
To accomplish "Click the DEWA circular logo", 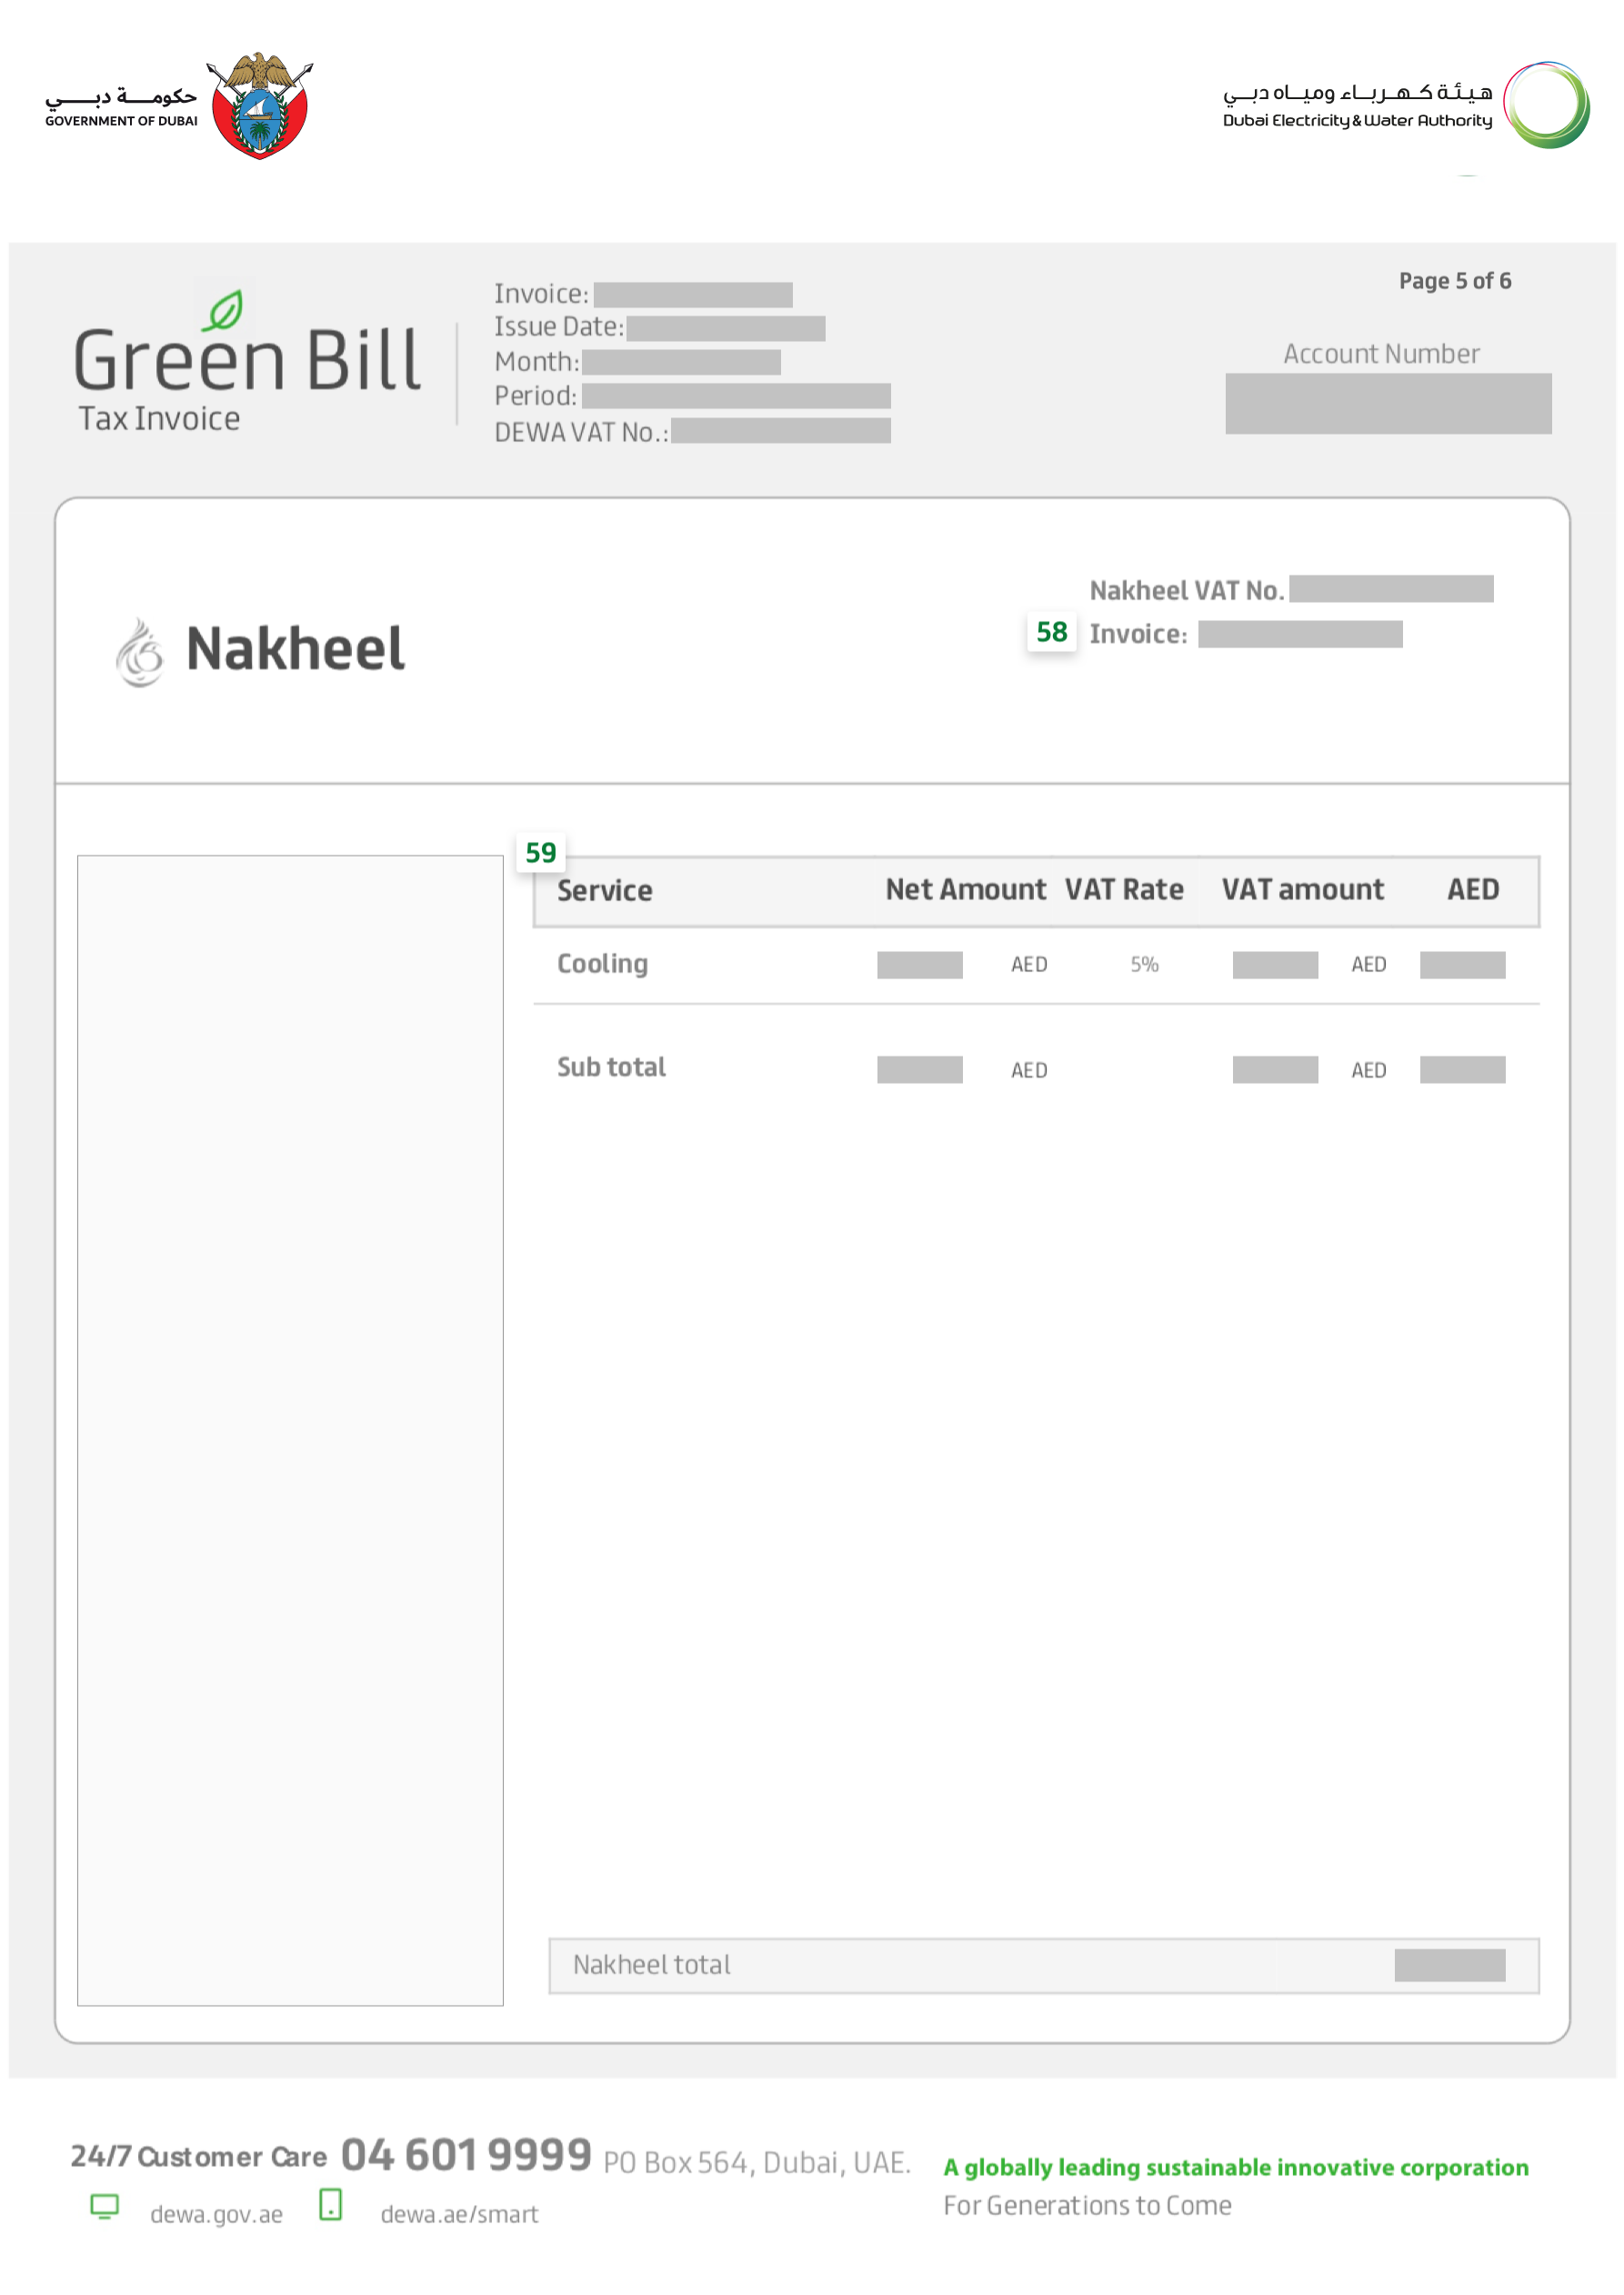I will click(1546, 105).
